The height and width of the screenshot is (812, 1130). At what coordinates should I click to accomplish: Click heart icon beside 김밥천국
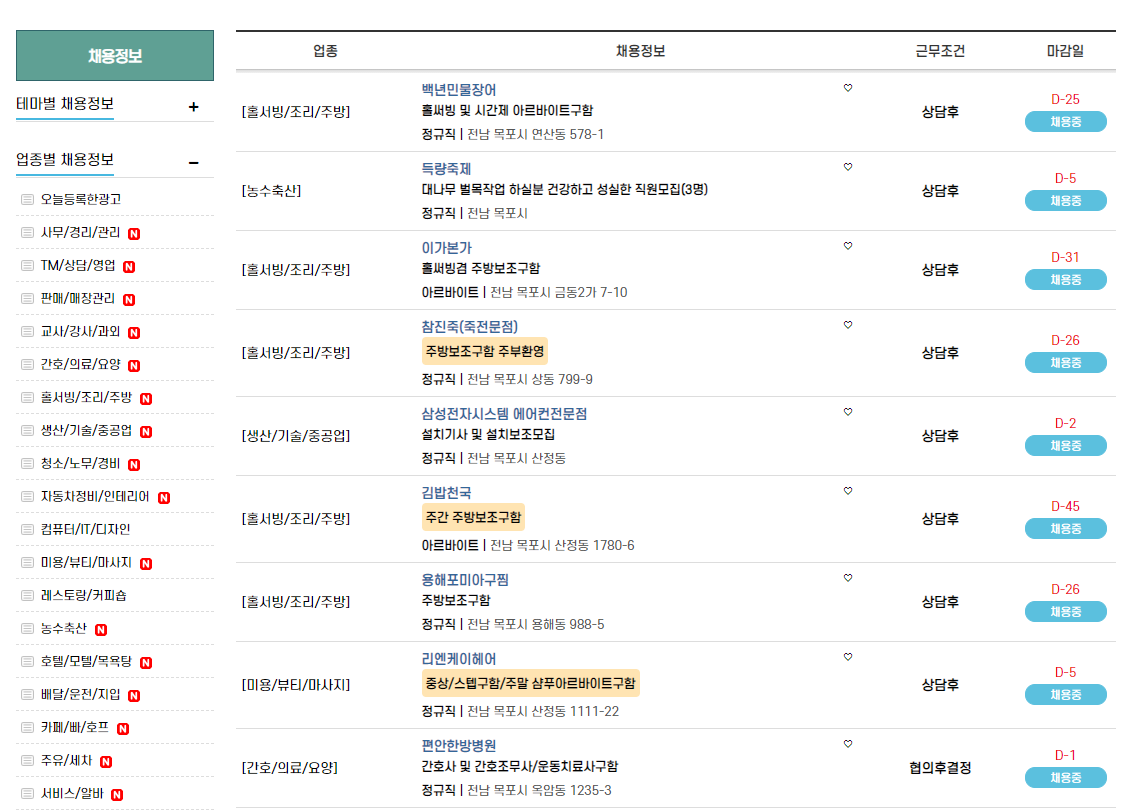pyautogui.click(x=848, y=491)
